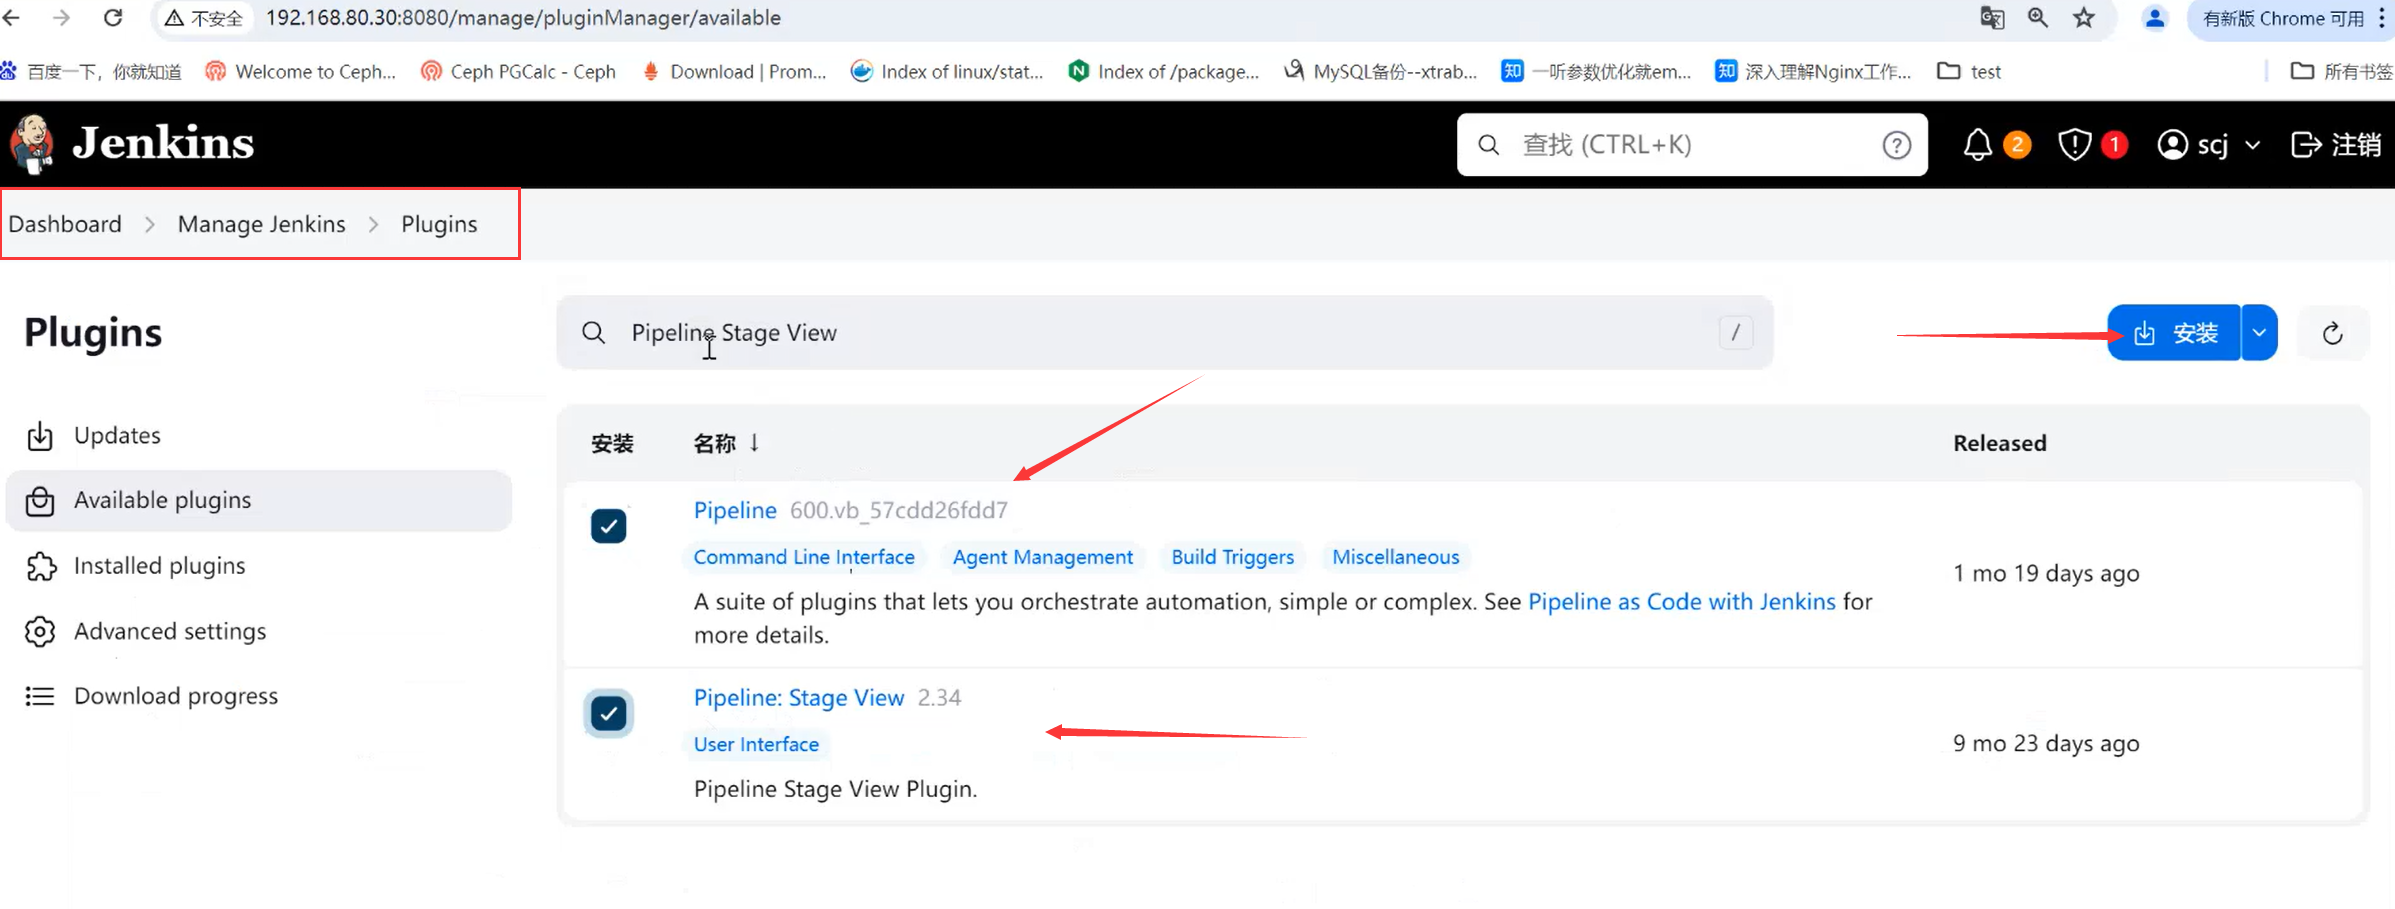
Task: Click the browser zoom magnifier icon
Action: 2037,18
